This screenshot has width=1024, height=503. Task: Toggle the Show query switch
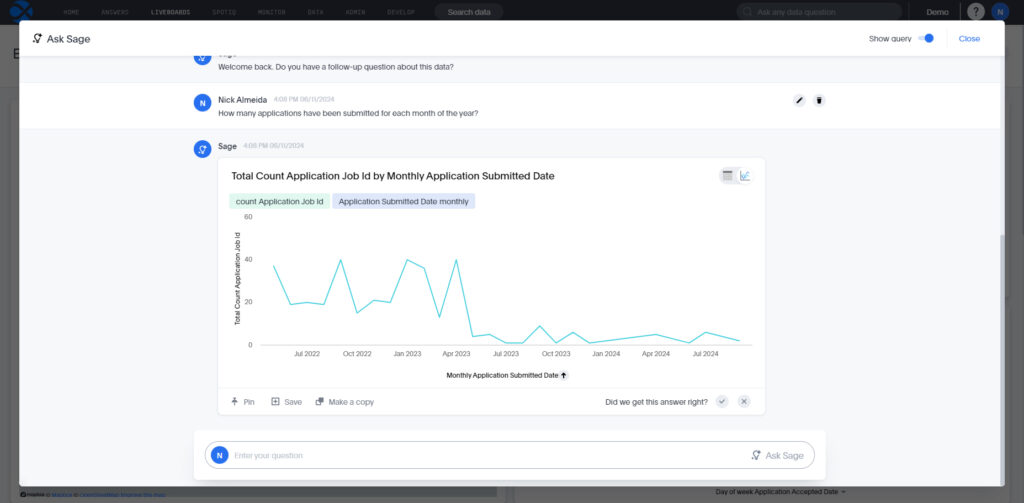click(926, 38)
